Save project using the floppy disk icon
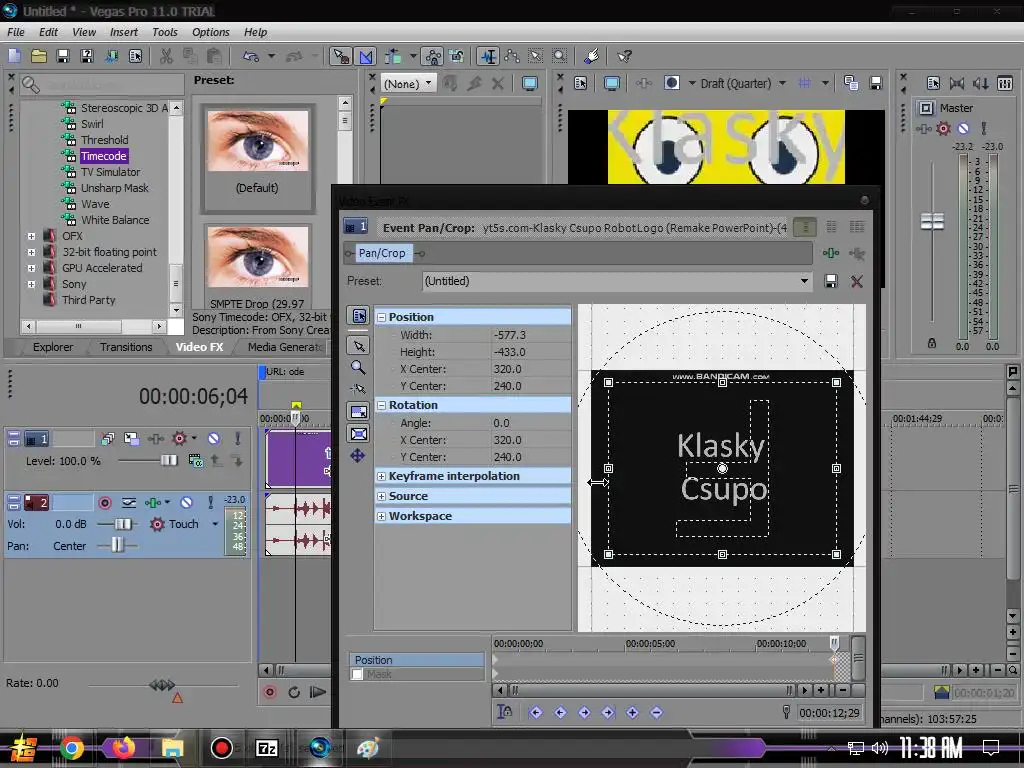The height and width of the screenshot is (768, 1024). pos(63,56)
